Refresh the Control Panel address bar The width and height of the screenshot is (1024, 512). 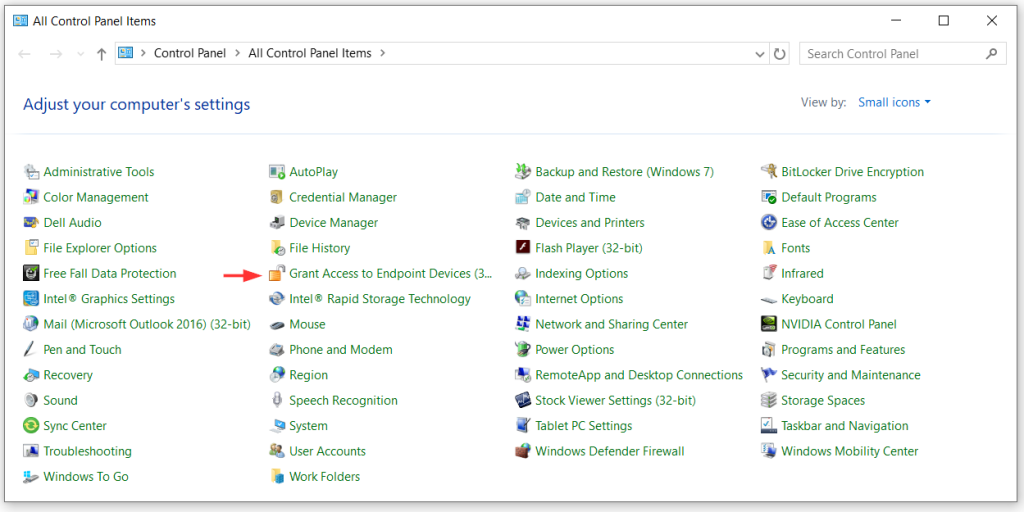pos(779,54)
